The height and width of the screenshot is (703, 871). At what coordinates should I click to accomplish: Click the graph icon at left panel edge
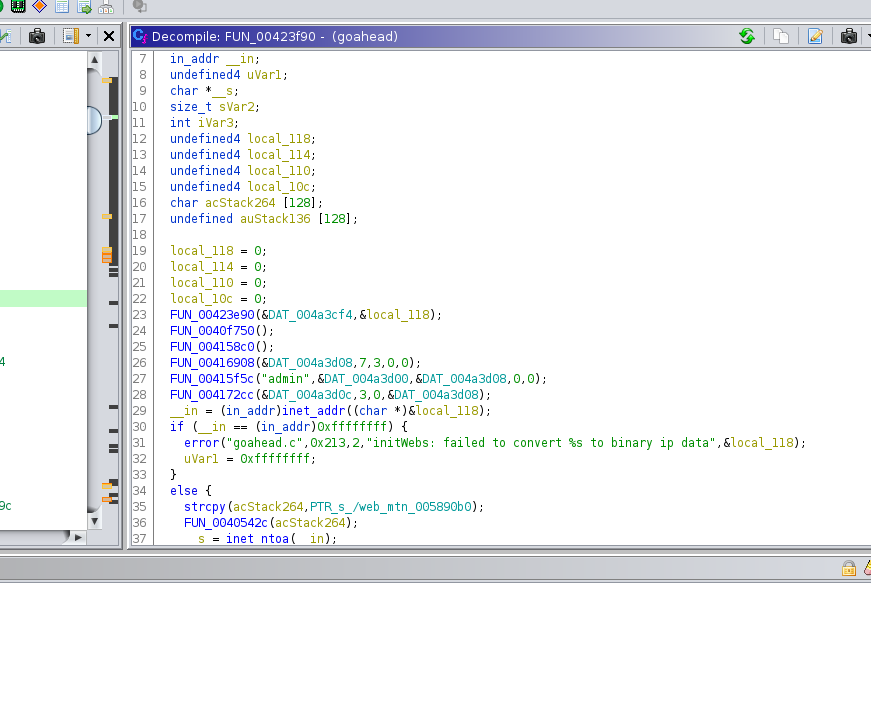(5, 37)
